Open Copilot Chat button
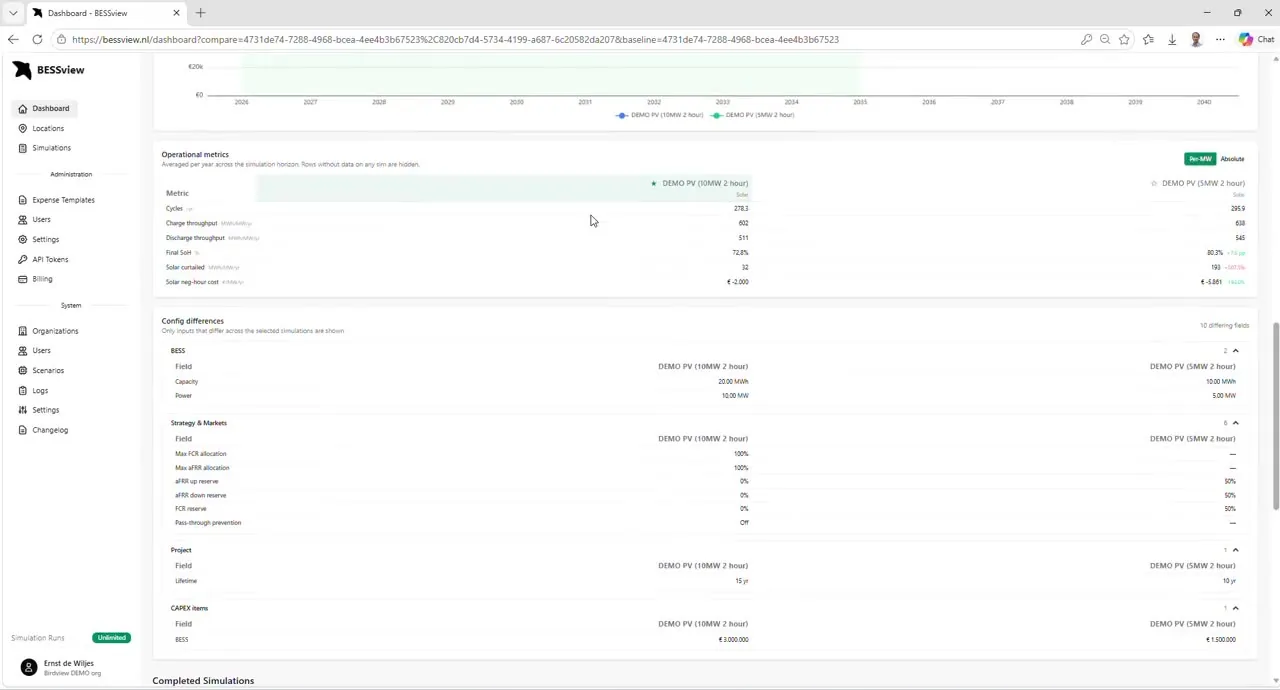This screenshot has height=690, width=1280. click(x=1256, y=39)
